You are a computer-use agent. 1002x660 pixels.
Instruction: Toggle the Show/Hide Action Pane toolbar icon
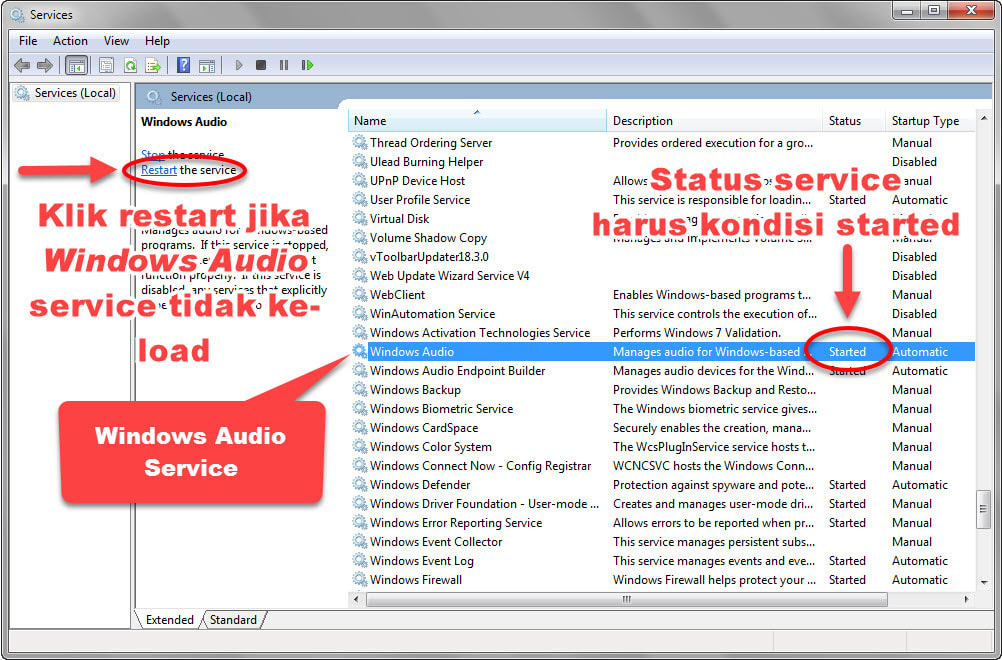[207, 65]
